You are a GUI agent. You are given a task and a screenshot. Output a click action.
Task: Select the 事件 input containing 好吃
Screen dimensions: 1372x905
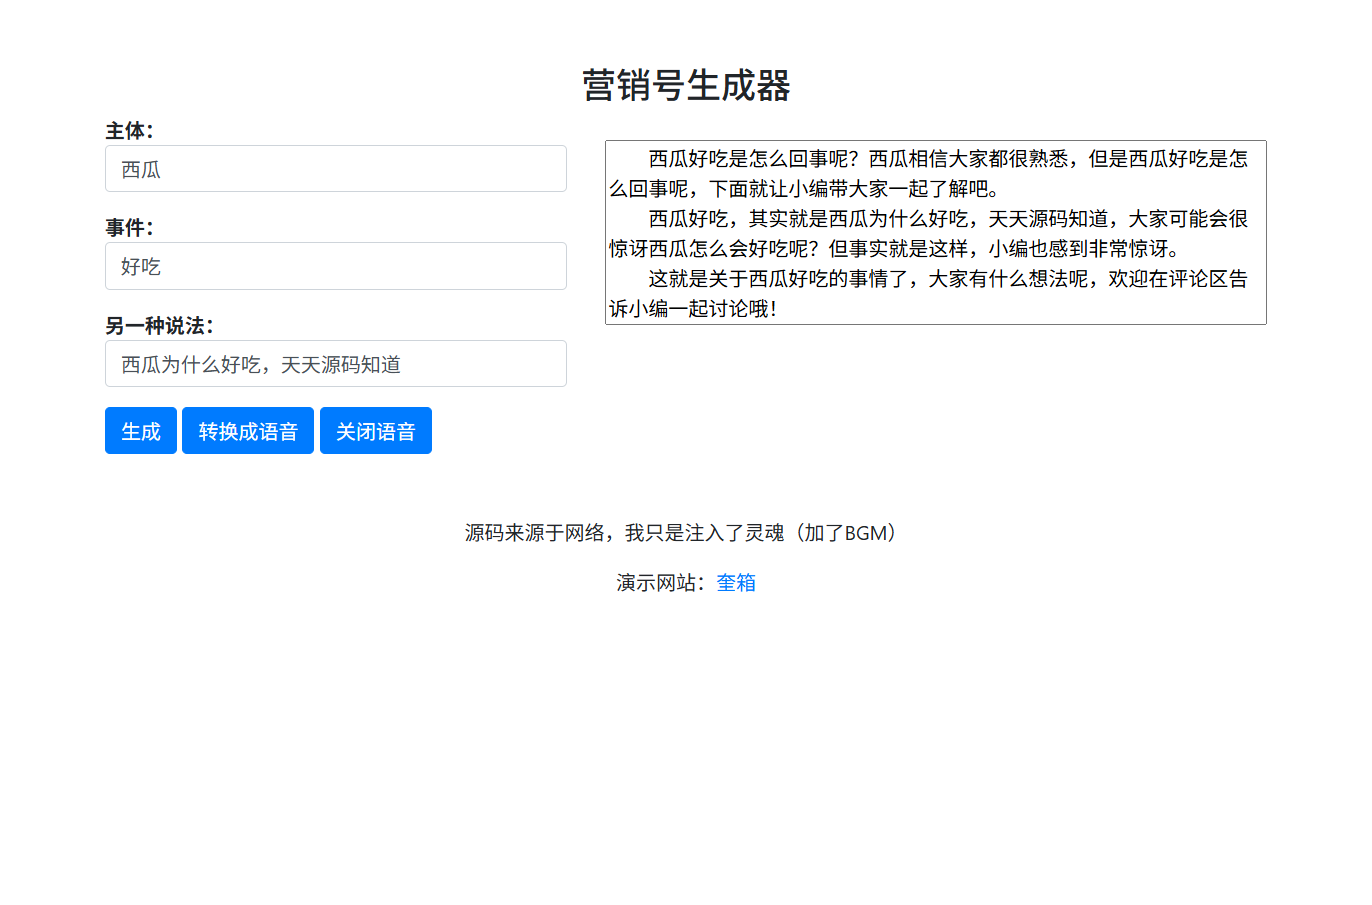coord(335,266)
